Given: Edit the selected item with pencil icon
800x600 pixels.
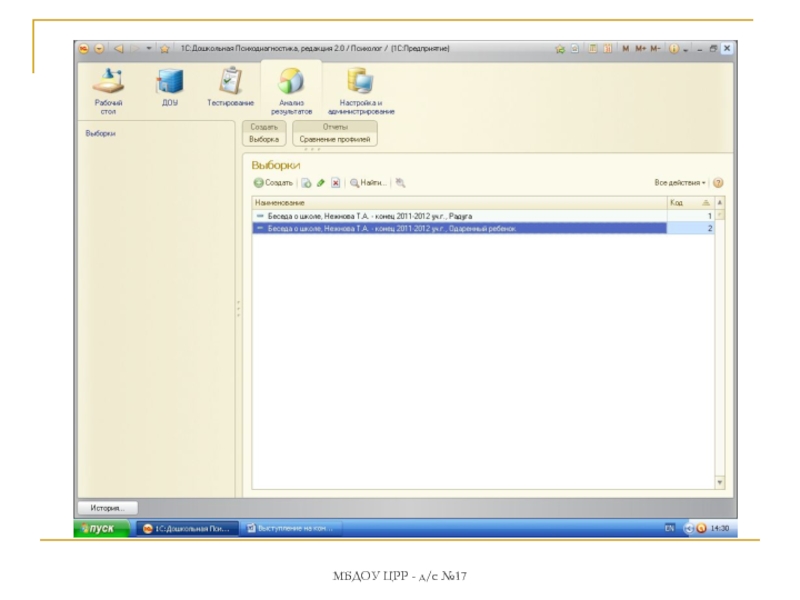Looking at the screenshot, I should coord(321,183).
